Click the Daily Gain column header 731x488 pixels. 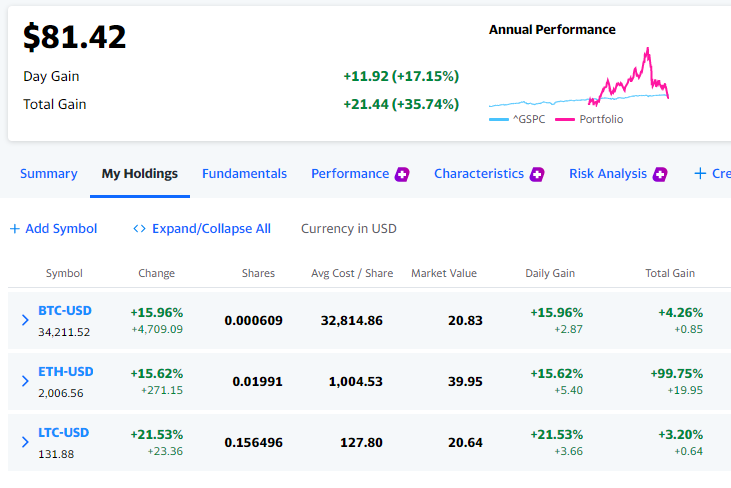point(550,273)
